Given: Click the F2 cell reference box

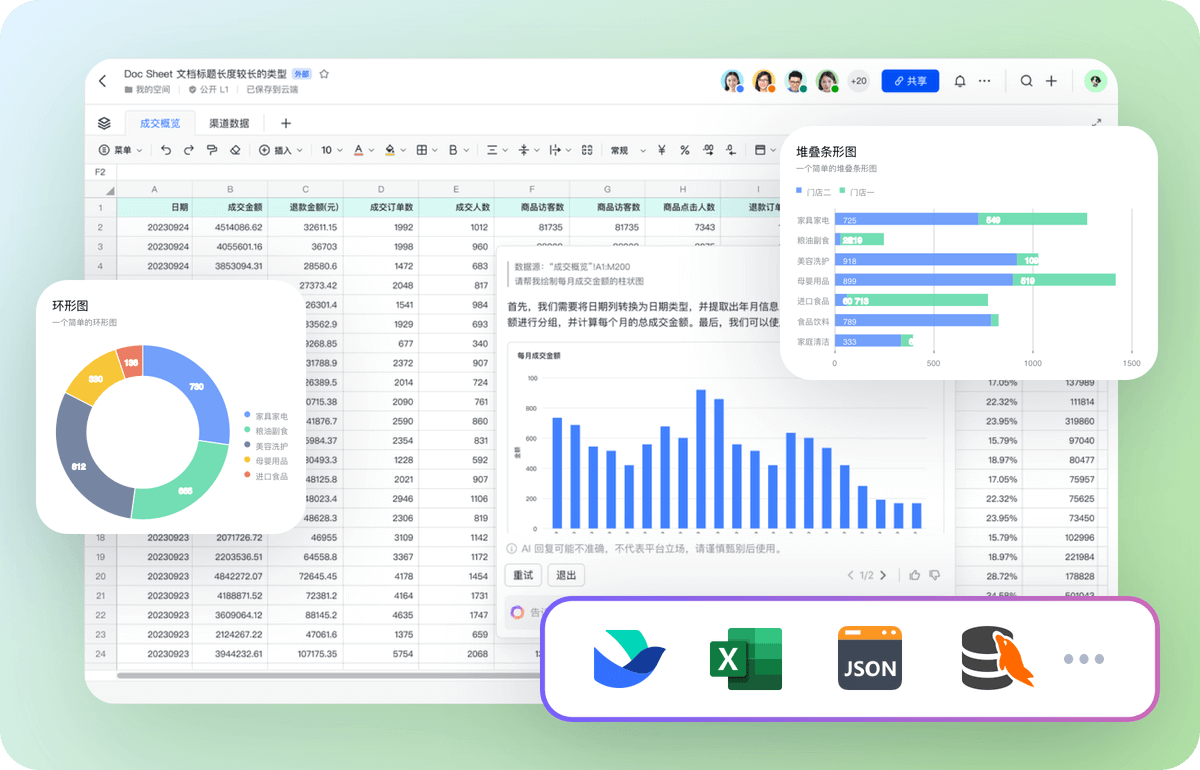Looking at the screenshot, I should coord(100,172).
